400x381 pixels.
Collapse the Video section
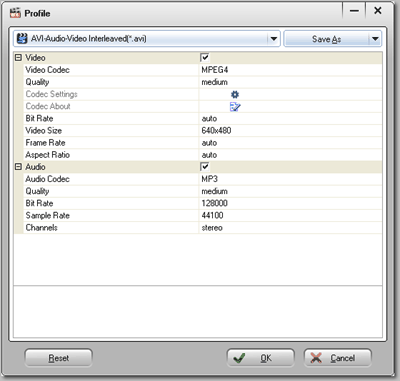tap(18, 58)
